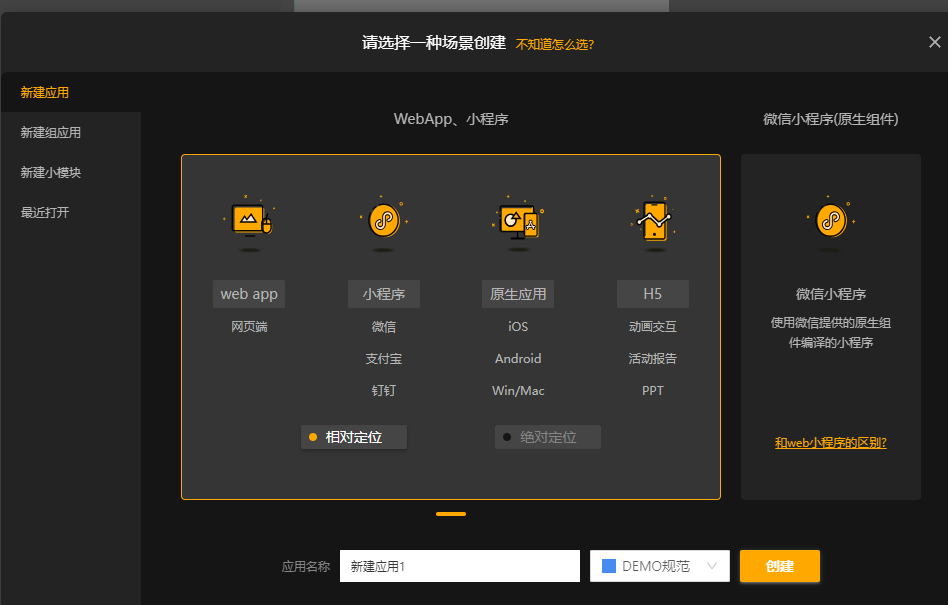The height and width of the screenshot is (605, 948).
Task: Click the 网页端 text under web app
Action: [249, 327]
